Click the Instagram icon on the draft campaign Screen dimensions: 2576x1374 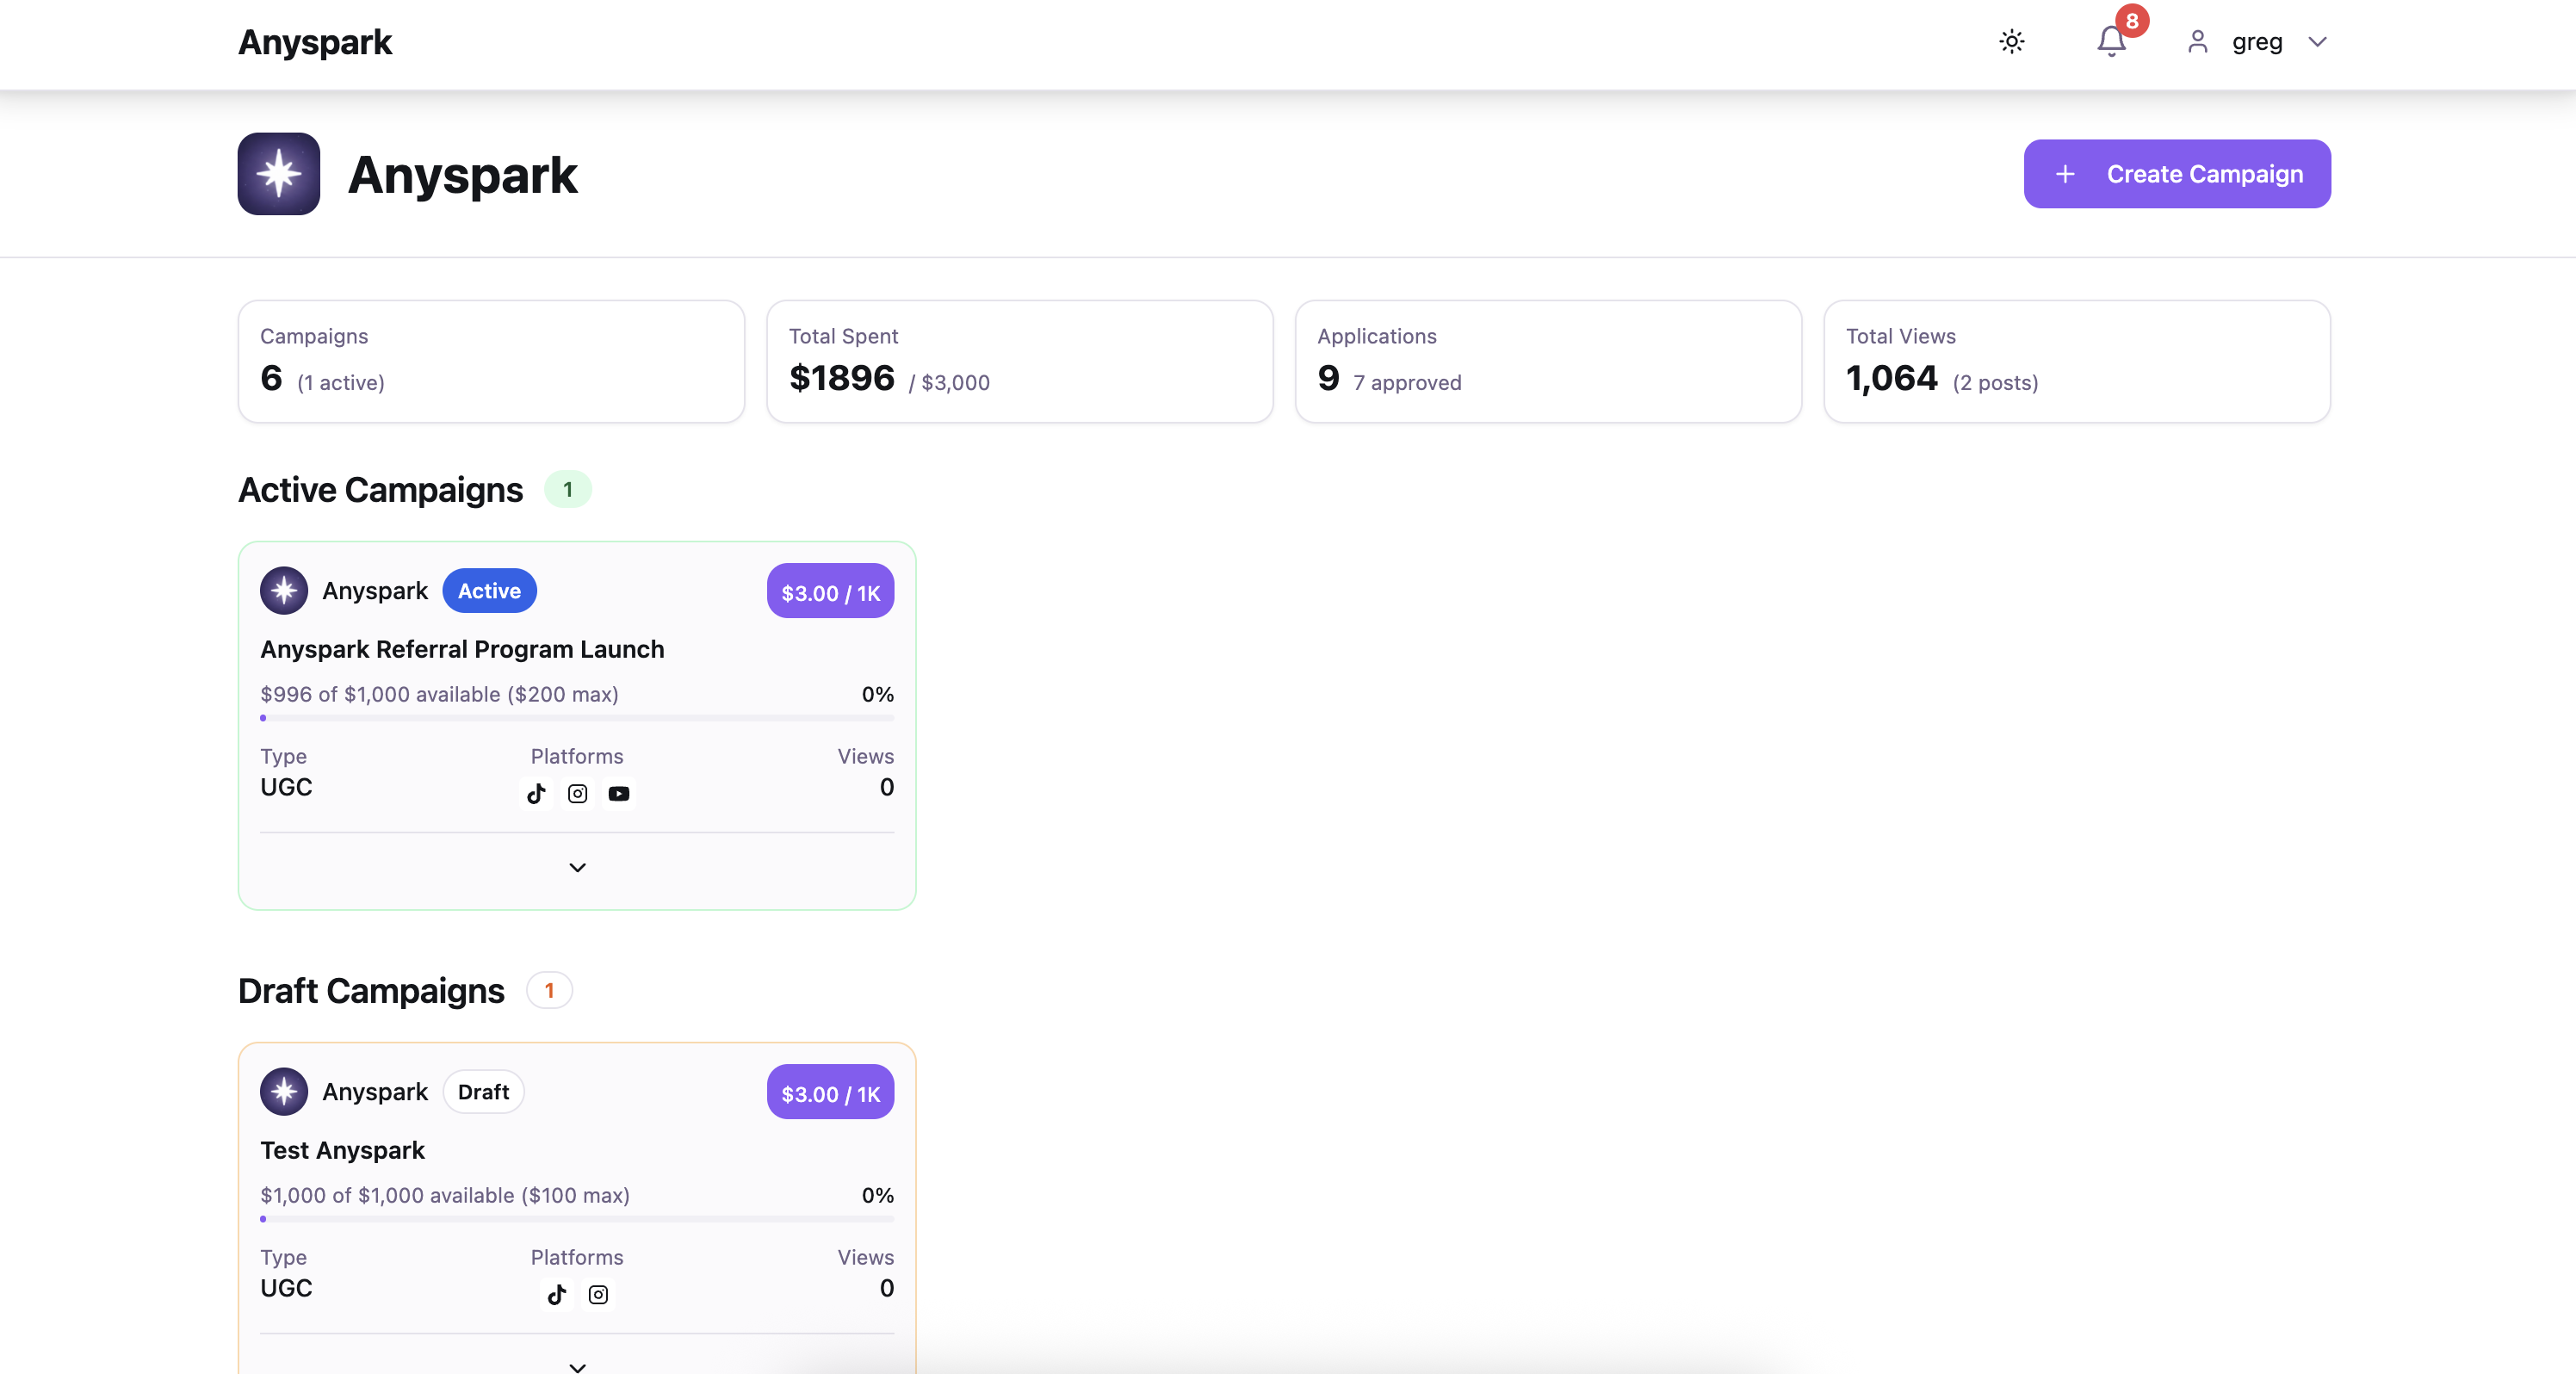(599, 1294)
